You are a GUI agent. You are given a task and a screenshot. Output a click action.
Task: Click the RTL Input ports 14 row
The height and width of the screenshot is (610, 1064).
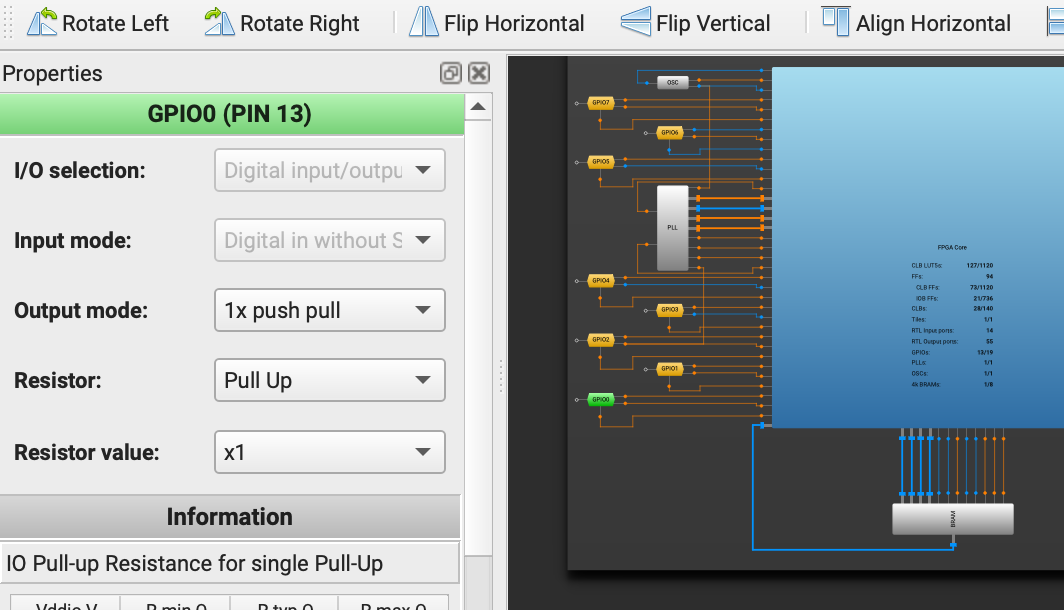tap(952, 330)
